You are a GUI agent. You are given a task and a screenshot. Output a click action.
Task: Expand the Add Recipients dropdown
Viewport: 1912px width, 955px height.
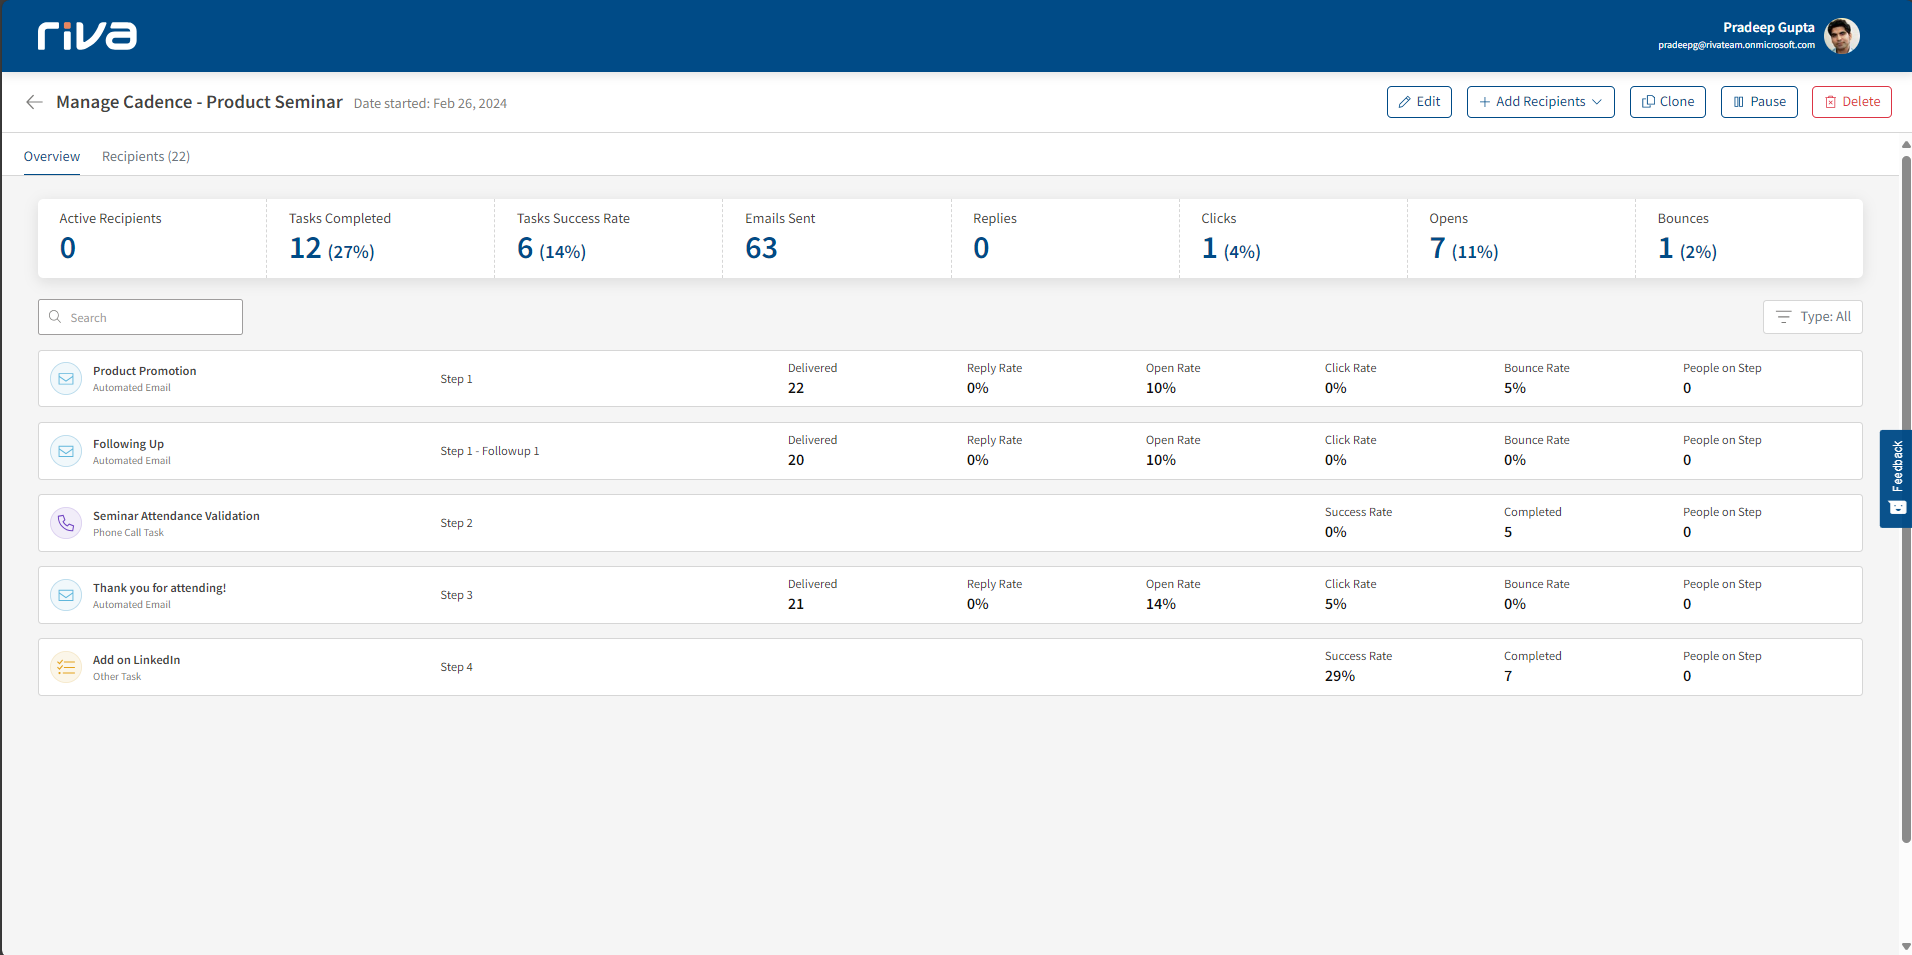[x=1540, y=102]
